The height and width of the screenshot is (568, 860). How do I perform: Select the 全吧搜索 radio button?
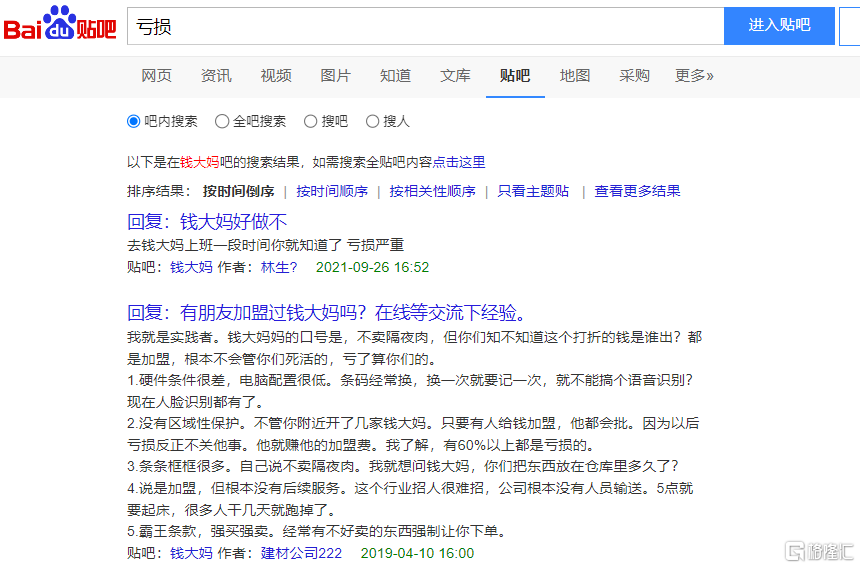point(222,121)
